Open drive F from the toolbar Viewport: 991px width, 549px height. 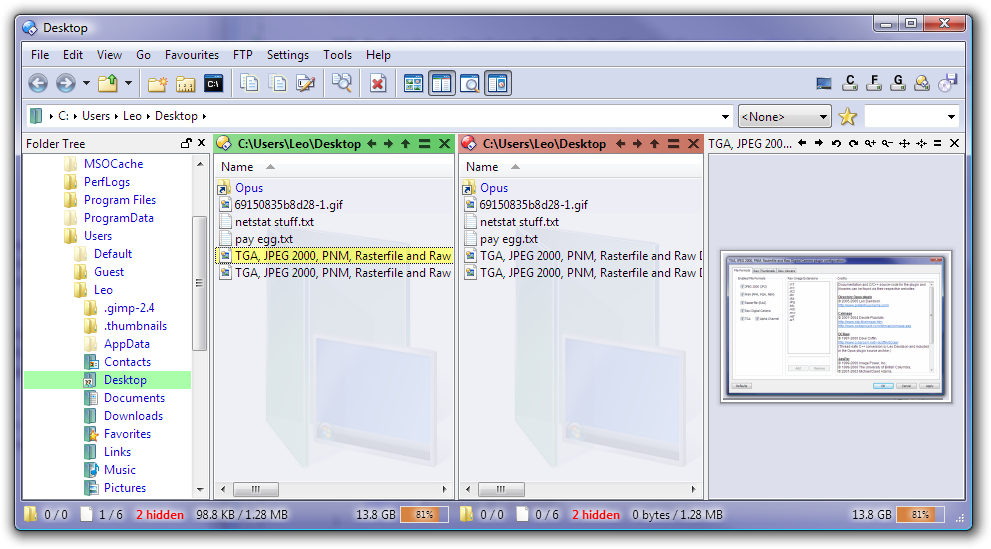tap(874, 84)
